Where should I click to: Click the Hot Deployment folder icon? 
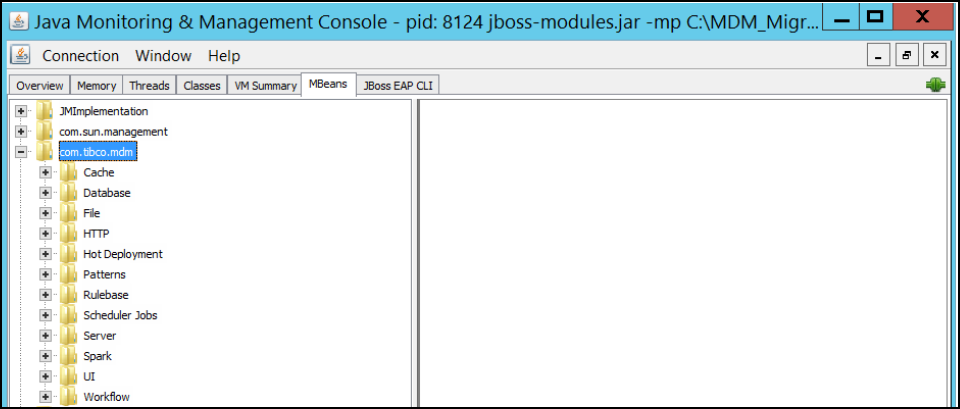click(x=69, y=254)
